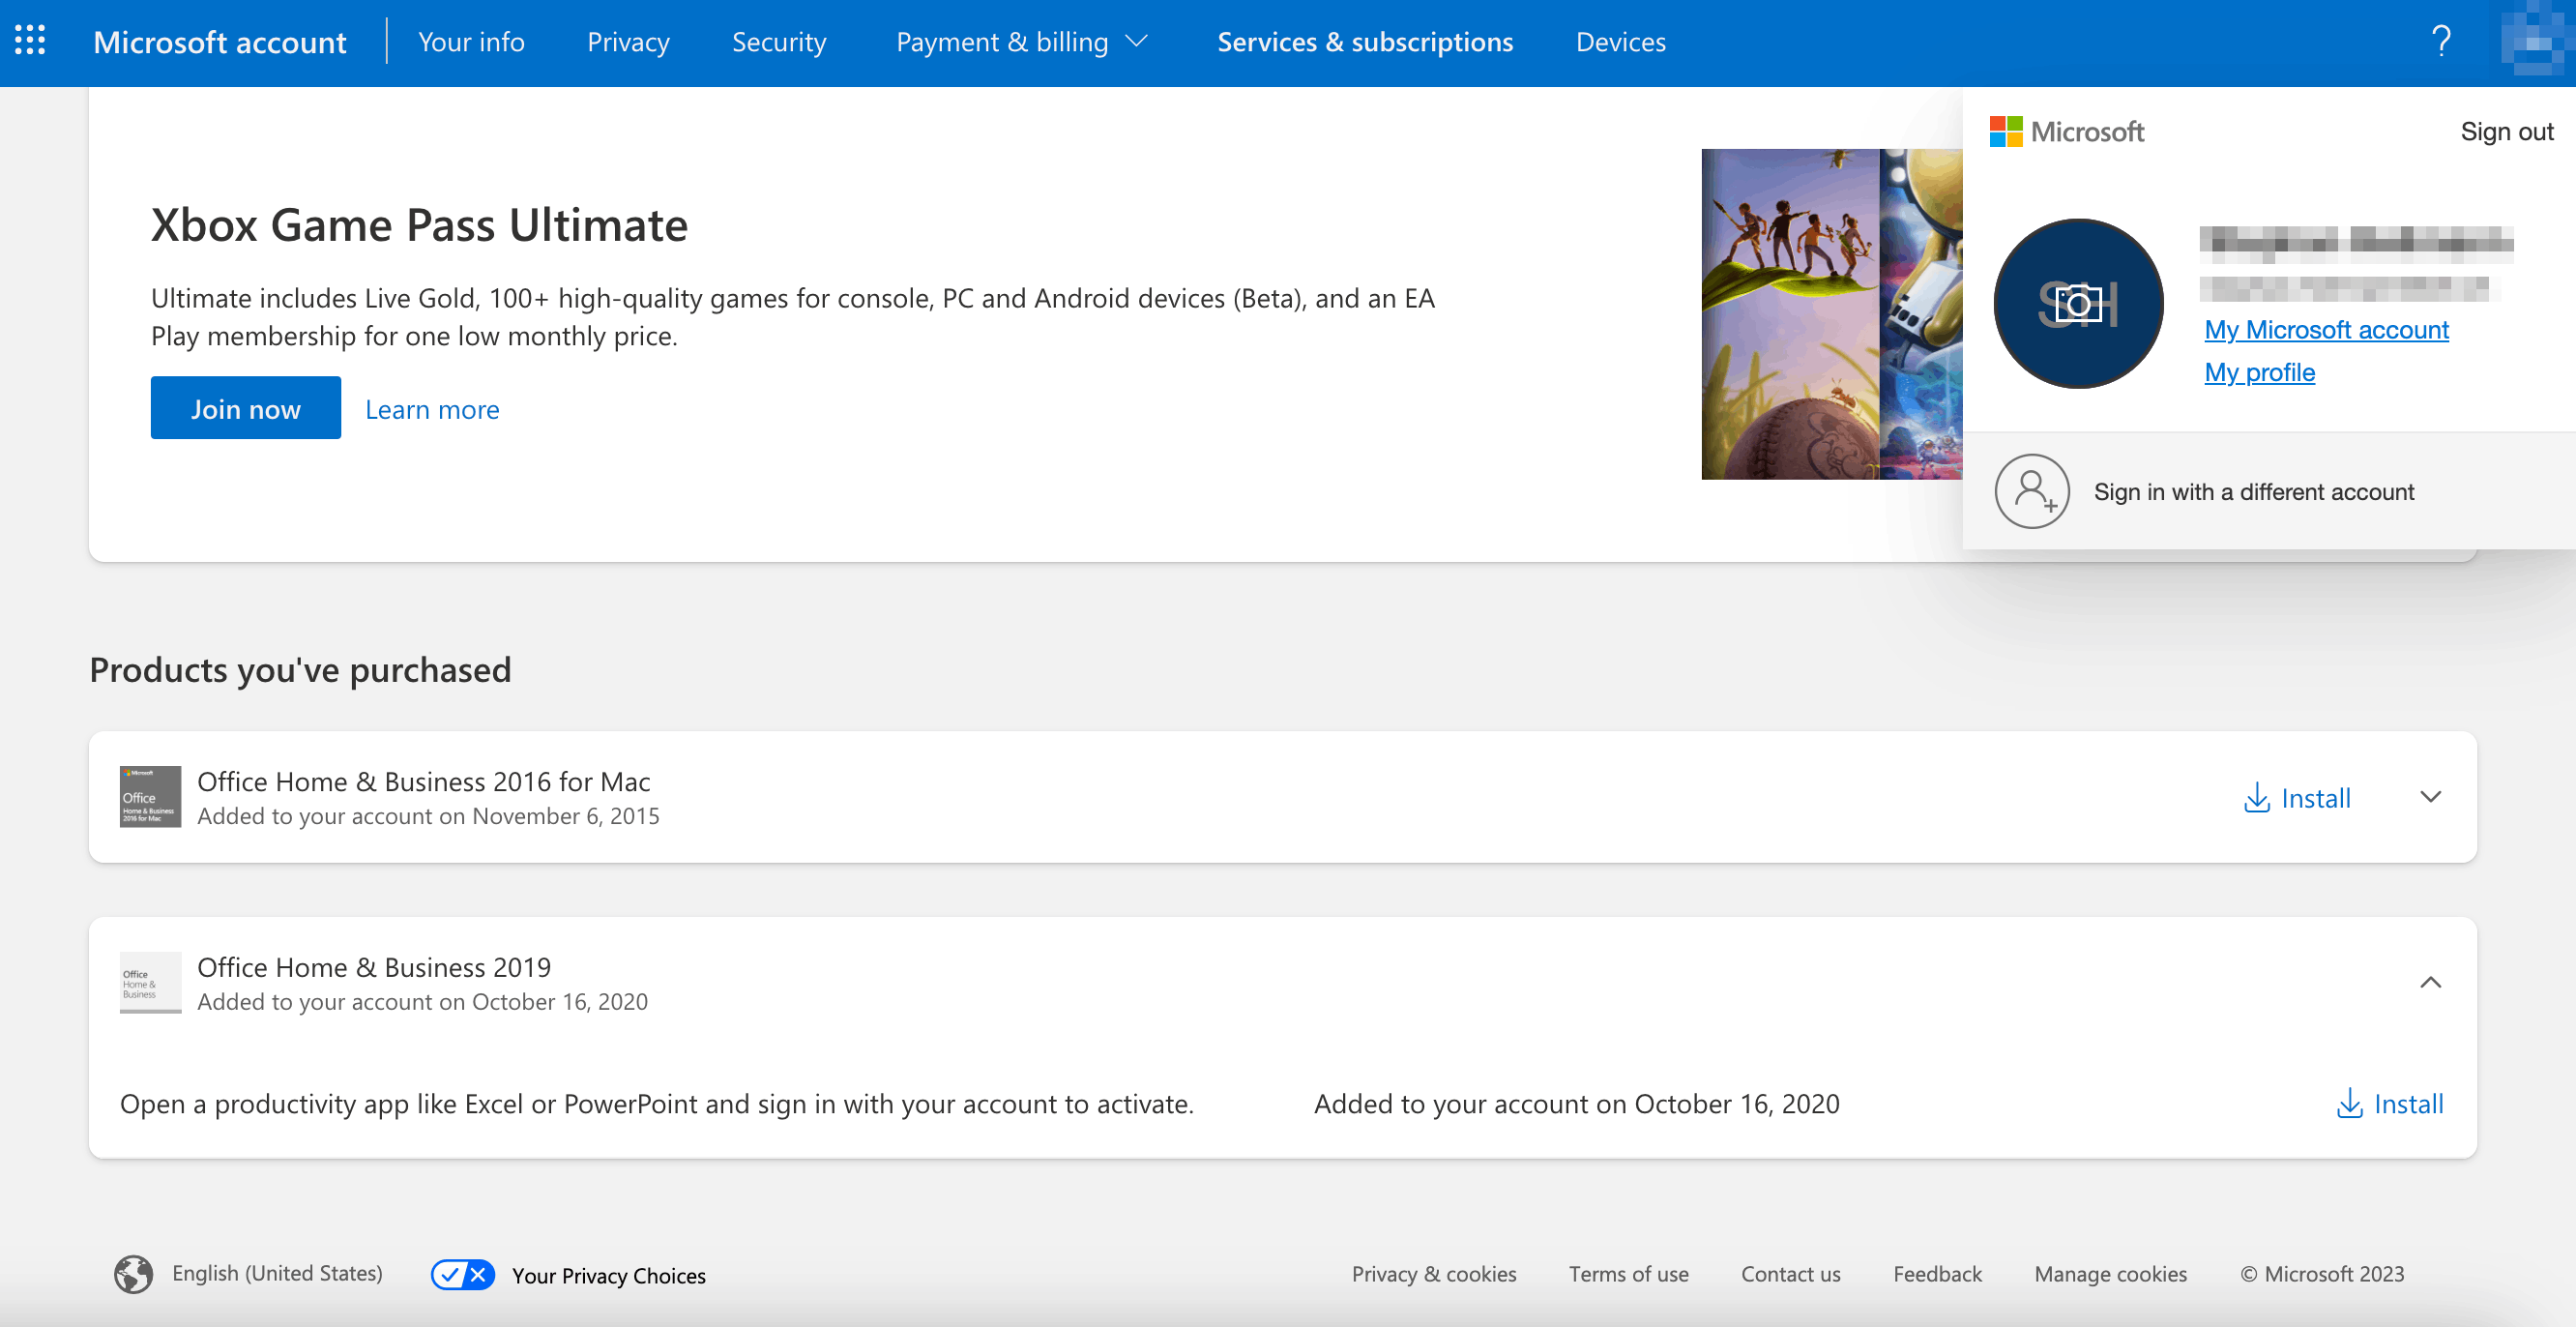The image size is (2576, 1327).
Task: Click the help question mark icon
Action: click(2441, 41)
